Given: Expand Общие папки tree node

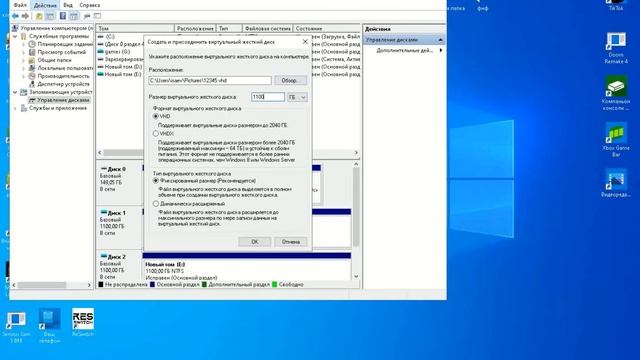Looking at the screenshot, I should click(23, 60).
